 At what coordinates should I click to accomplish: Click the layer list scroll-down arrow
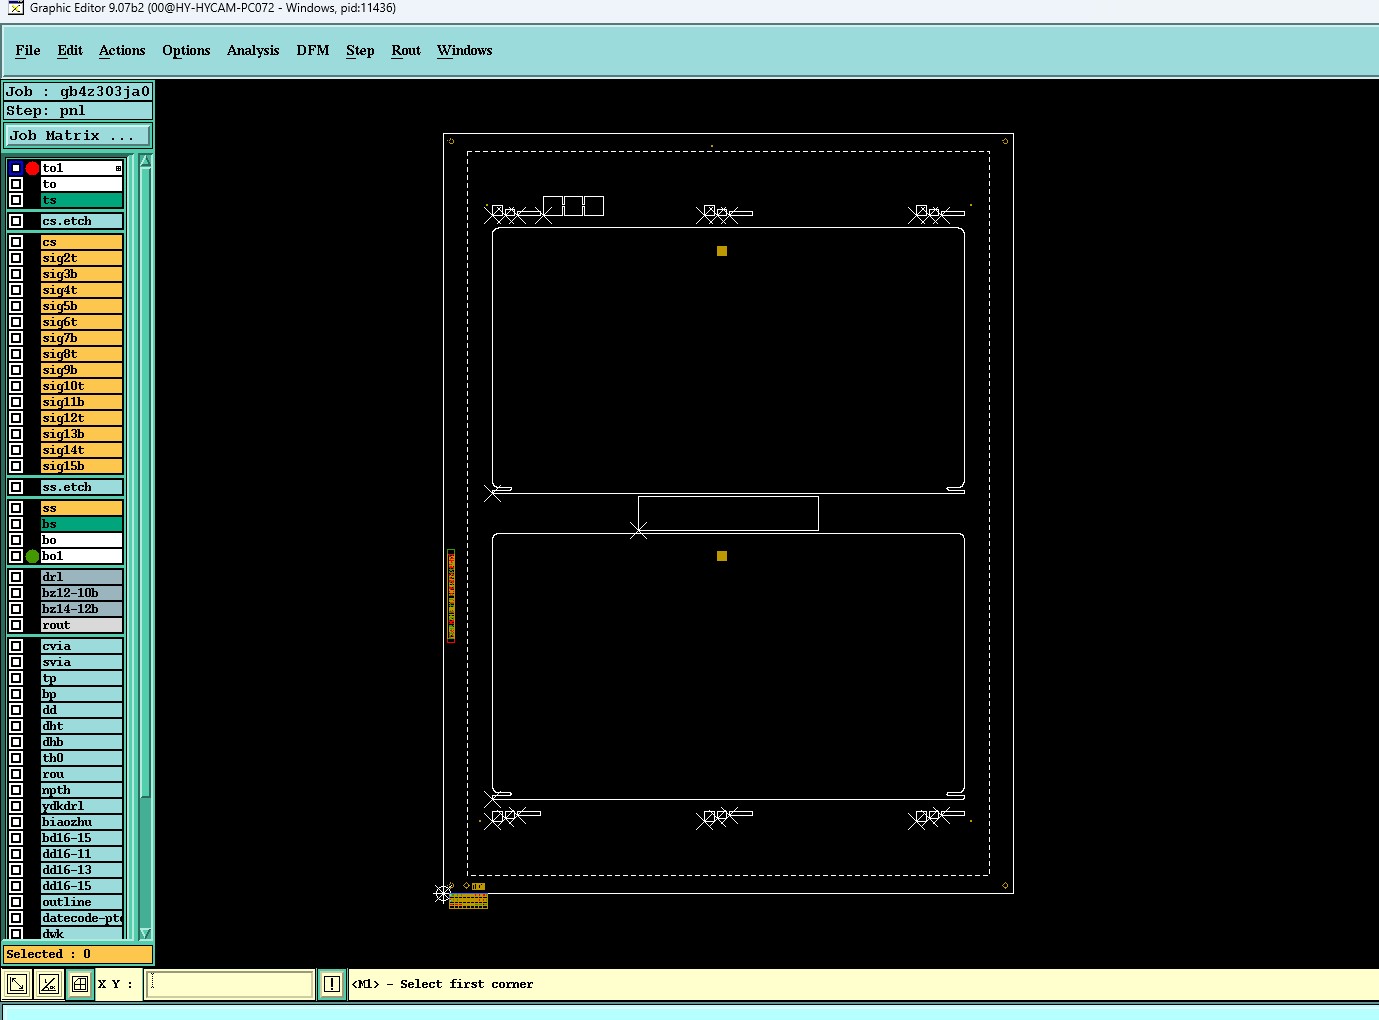[145, 933]
